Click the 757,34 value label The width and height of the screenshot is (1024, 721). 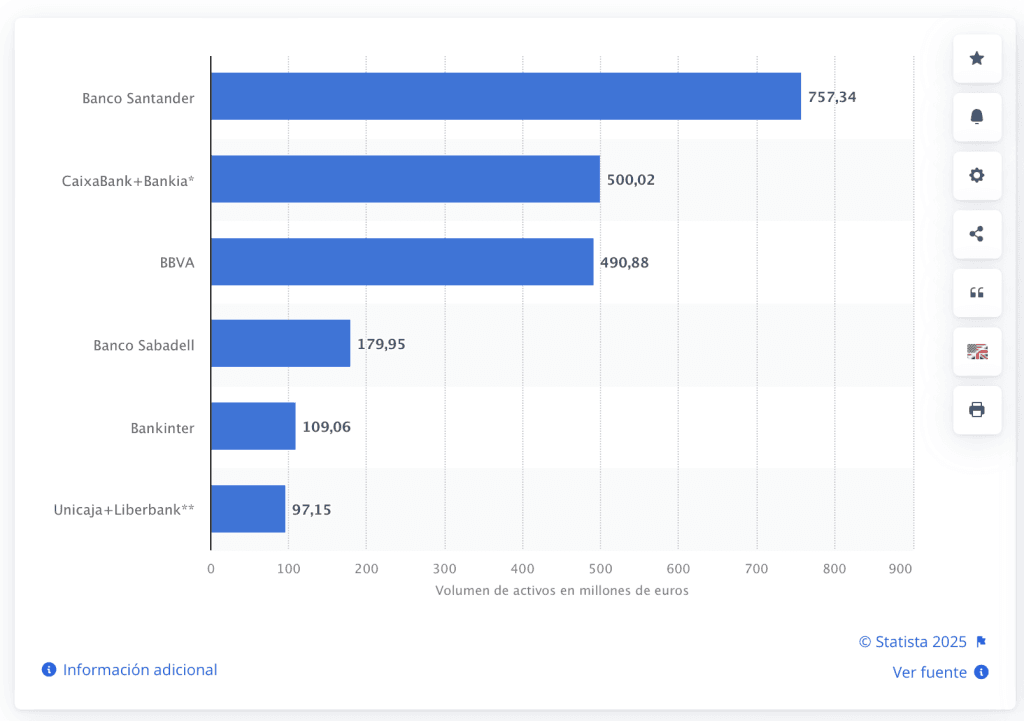pos(832,97)
